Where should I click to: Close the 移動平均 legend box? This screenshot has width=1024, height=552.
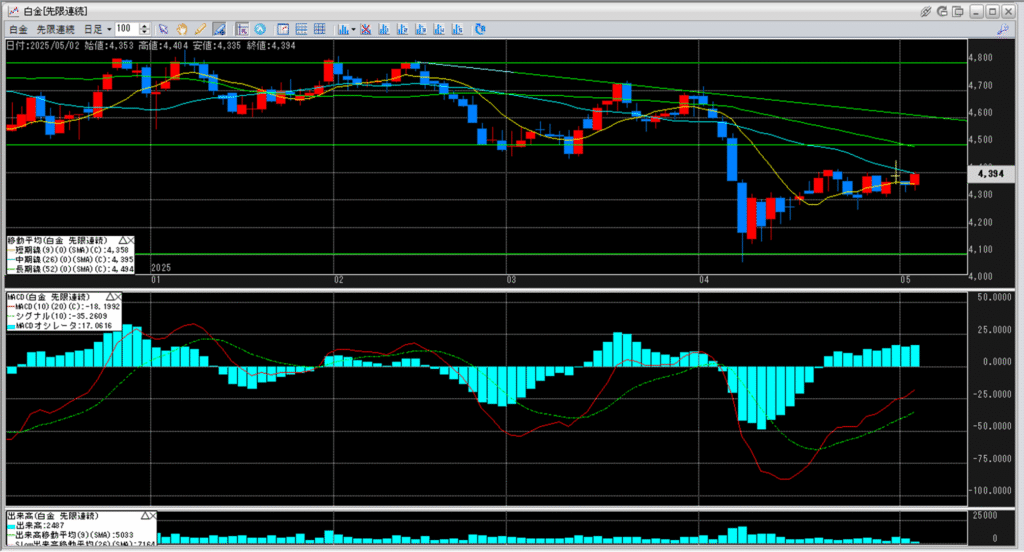click(x=131, y=240)
